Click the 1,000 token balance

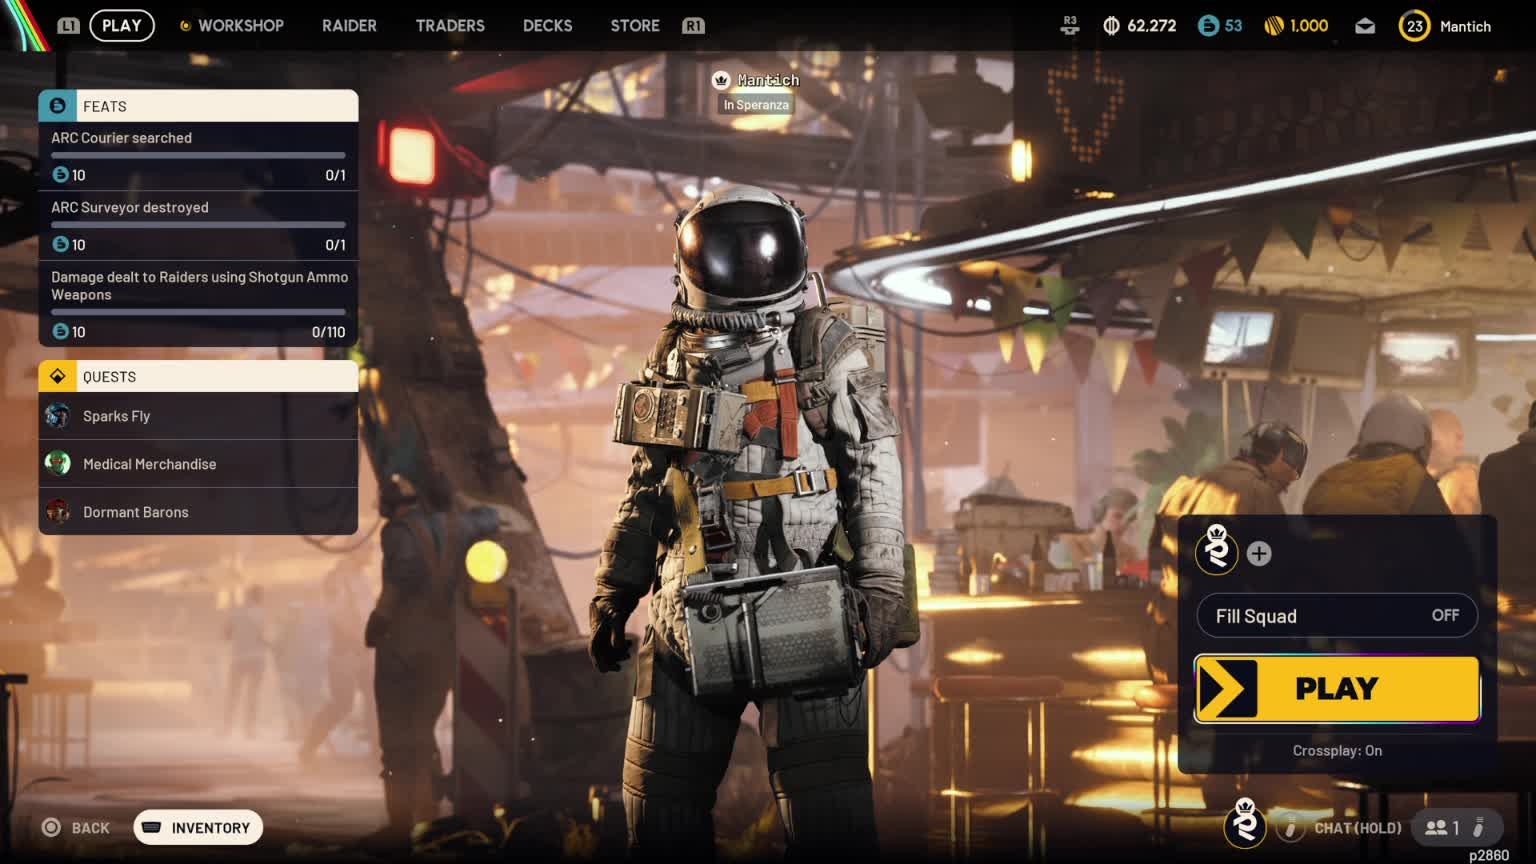pyautogui.click(x=1309, y=26)
